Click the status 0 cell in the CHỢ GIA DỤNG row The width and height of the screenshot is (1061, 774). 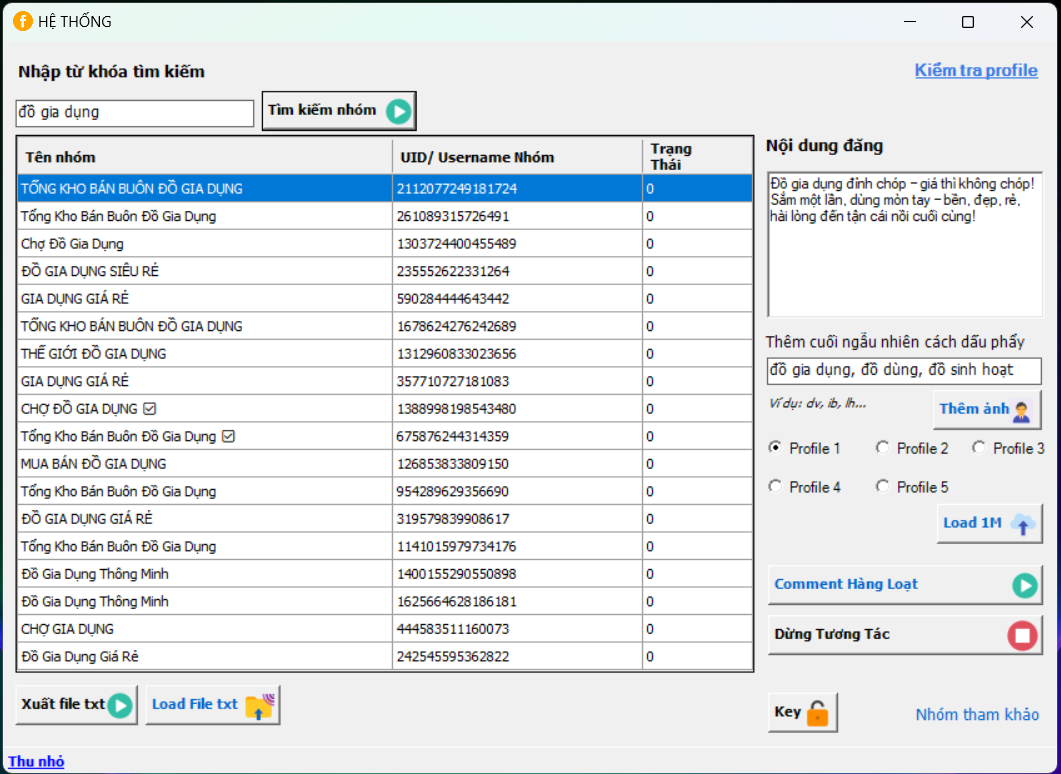coord(697,629)
